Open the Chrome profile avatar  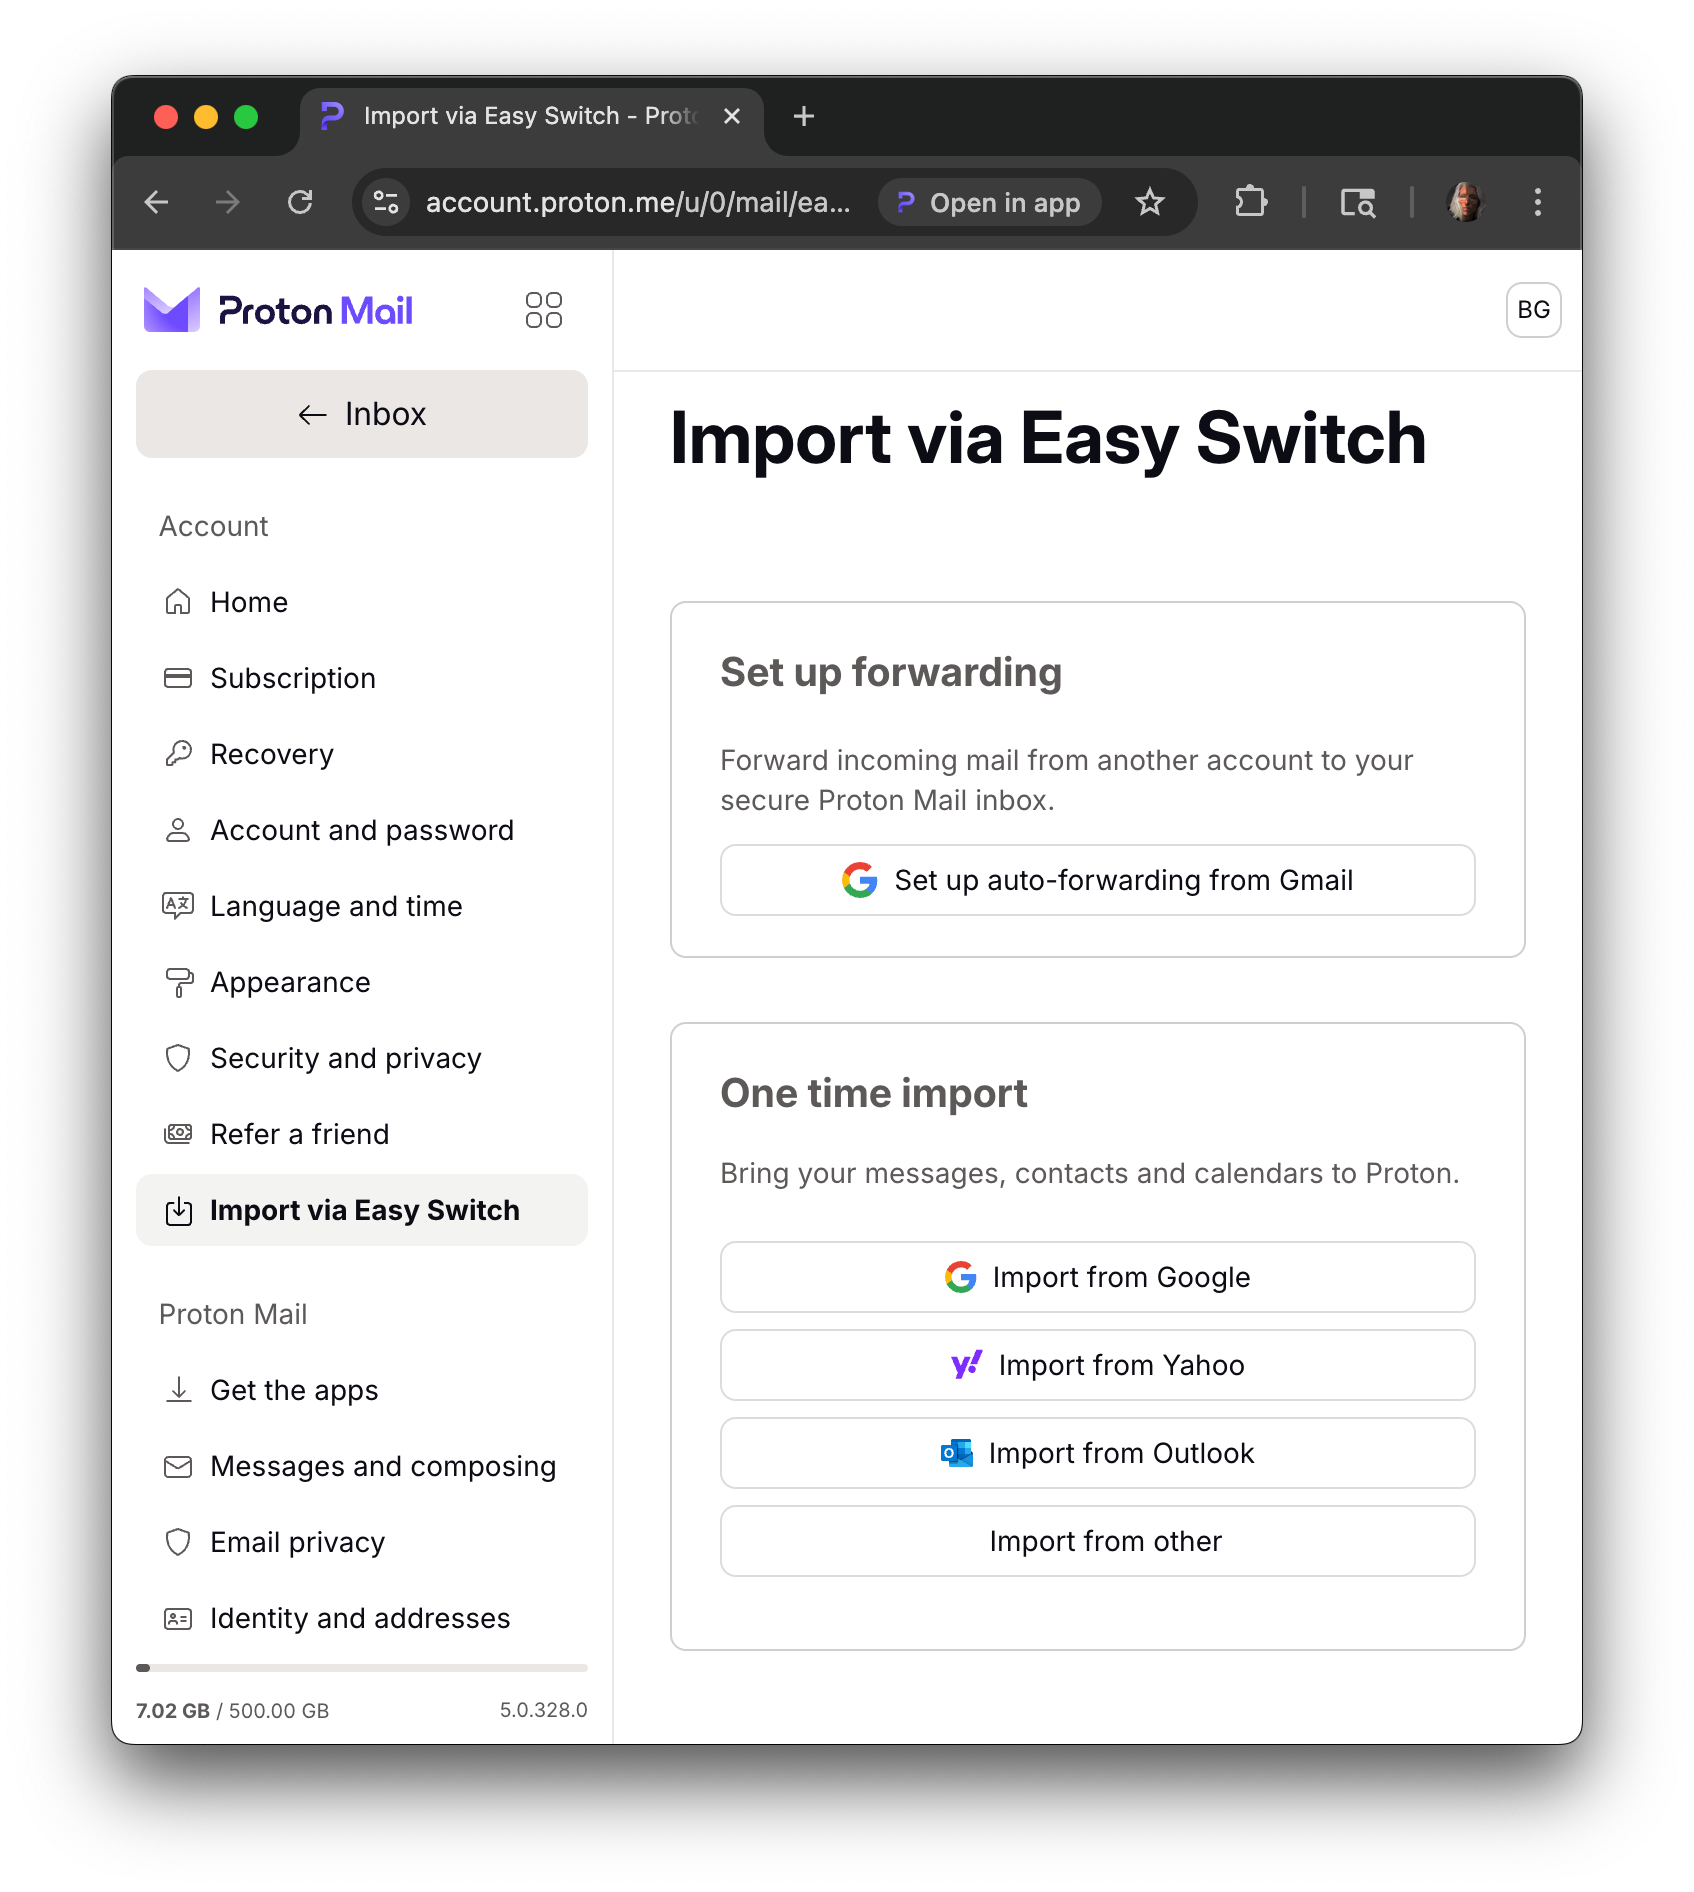click(x=1465, y=203)
